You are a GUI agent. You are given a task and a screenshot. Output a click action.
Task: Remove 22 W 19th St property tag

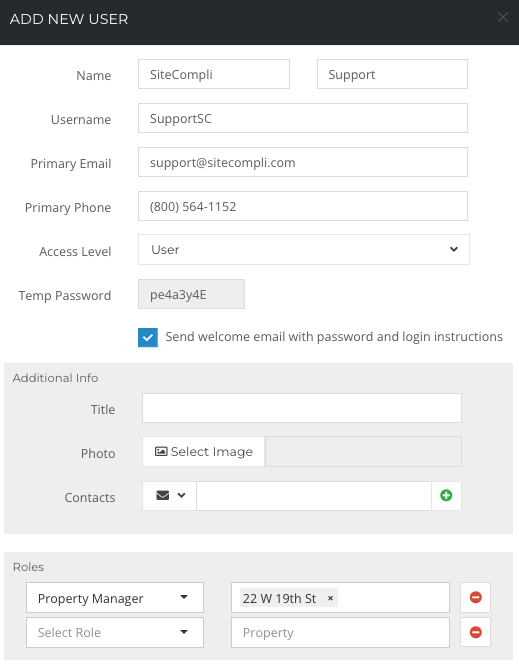(x=330, y=598)
